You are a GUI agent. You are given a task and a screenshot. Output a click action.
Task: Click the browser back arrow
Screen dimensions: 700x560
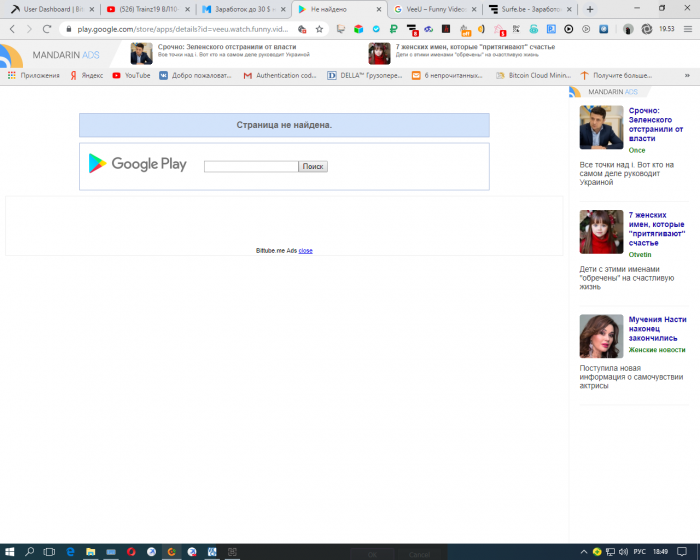tap(12, 29)
